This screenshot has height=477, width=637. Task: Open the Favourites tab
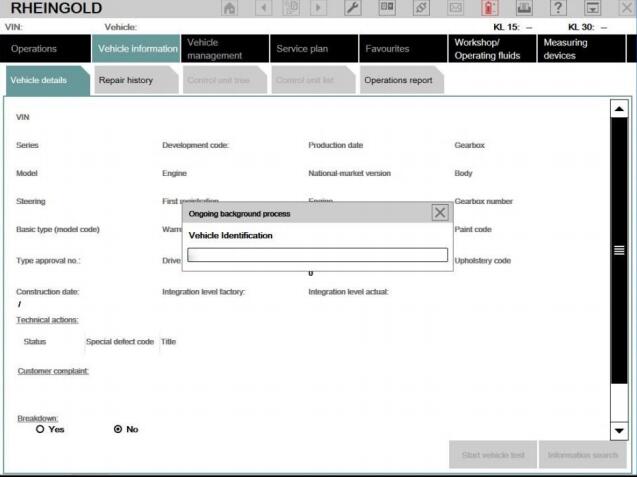tap(403, 49)
